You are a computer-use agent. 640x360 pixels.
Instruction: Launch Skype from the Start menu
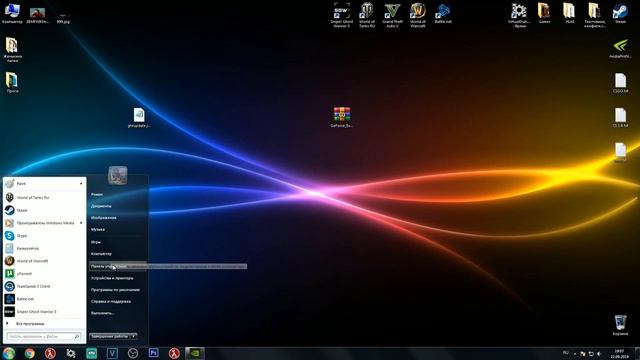[x=44, y=236]
